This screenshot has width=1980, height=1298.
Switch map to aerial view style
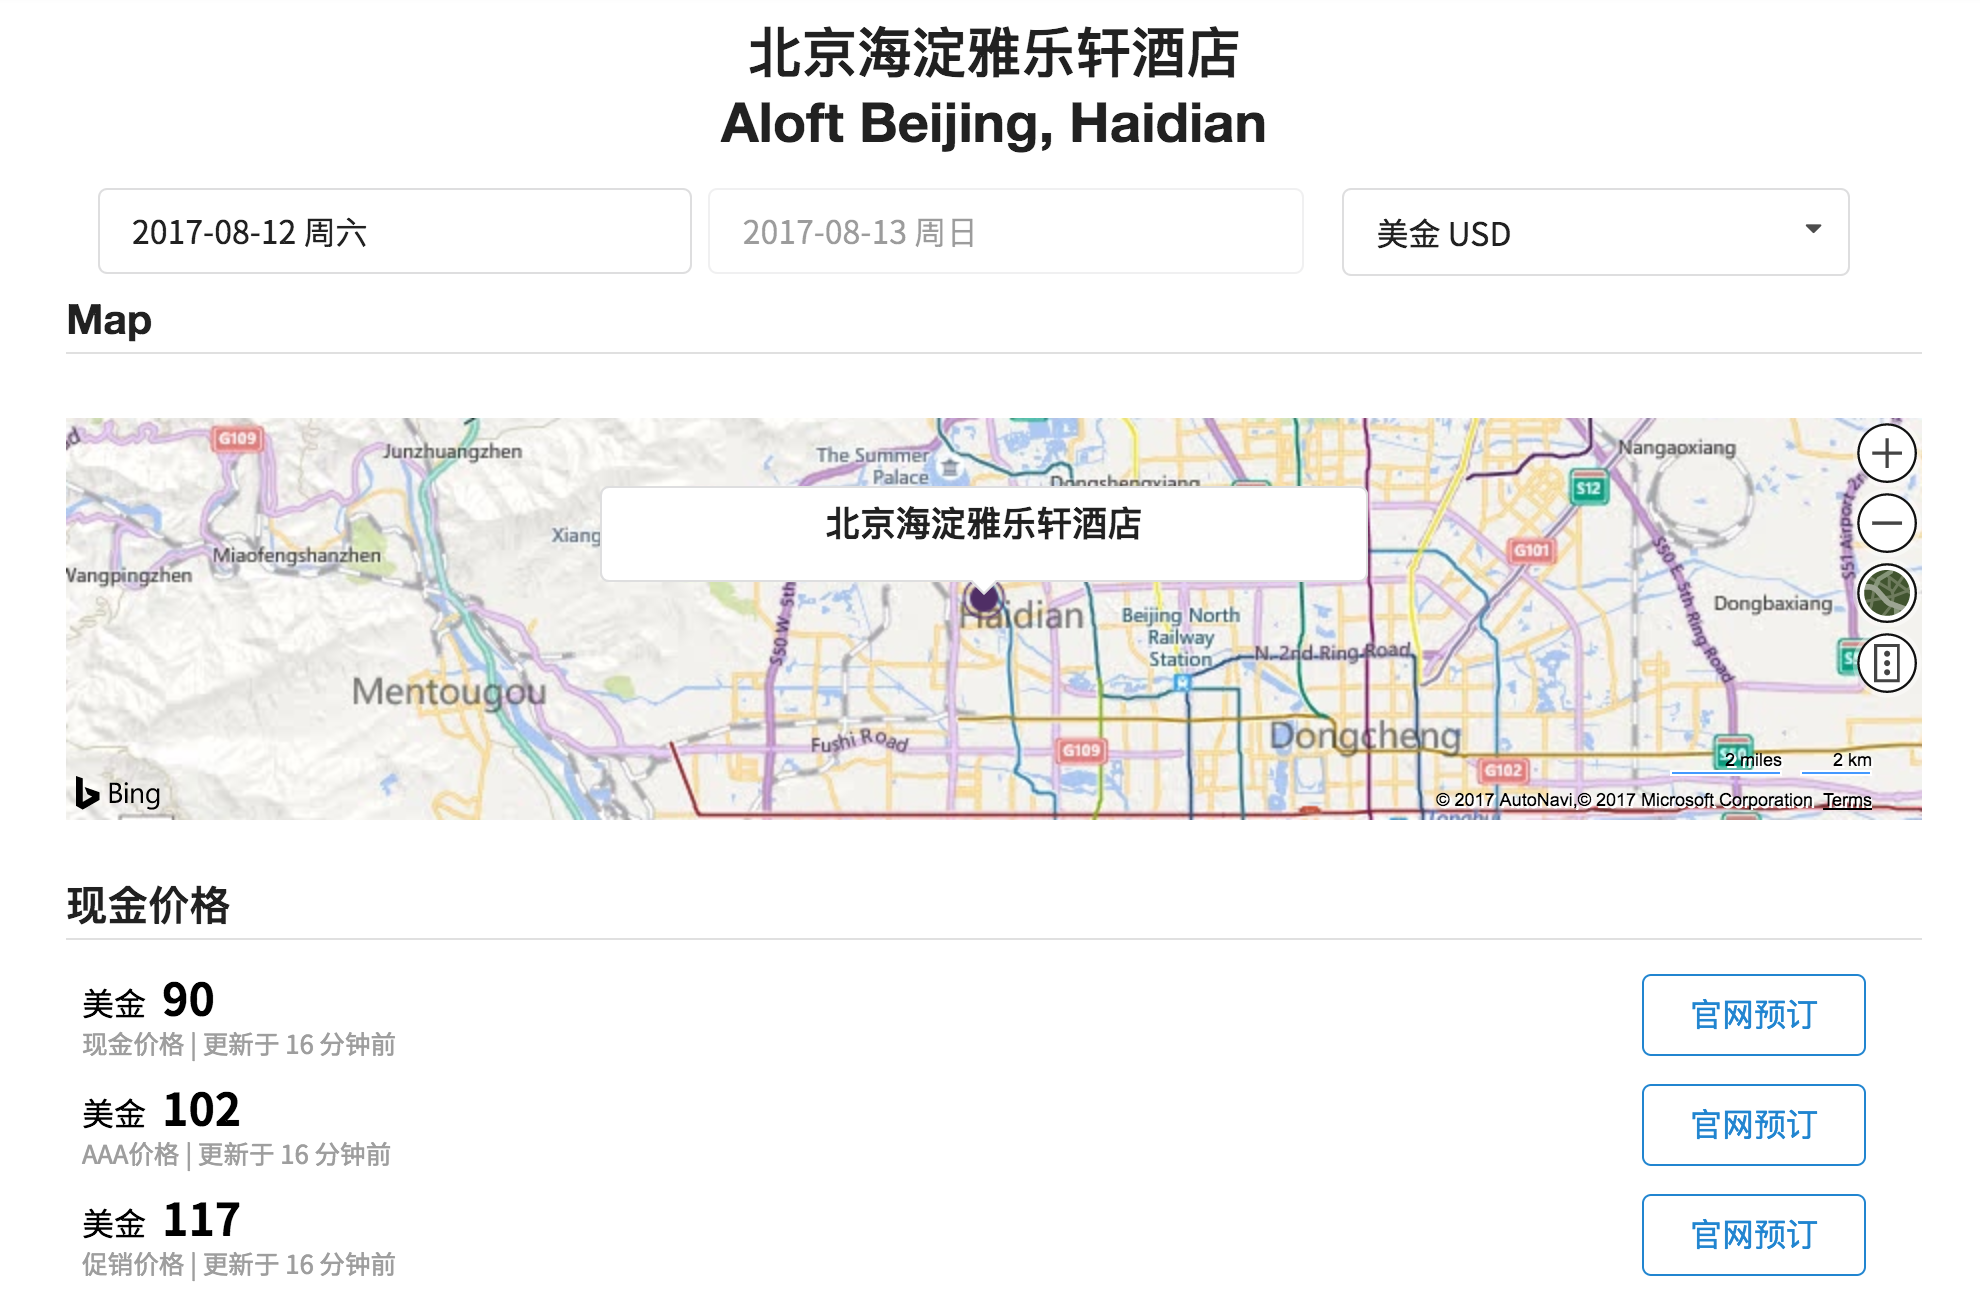[x=1886, y=593]
